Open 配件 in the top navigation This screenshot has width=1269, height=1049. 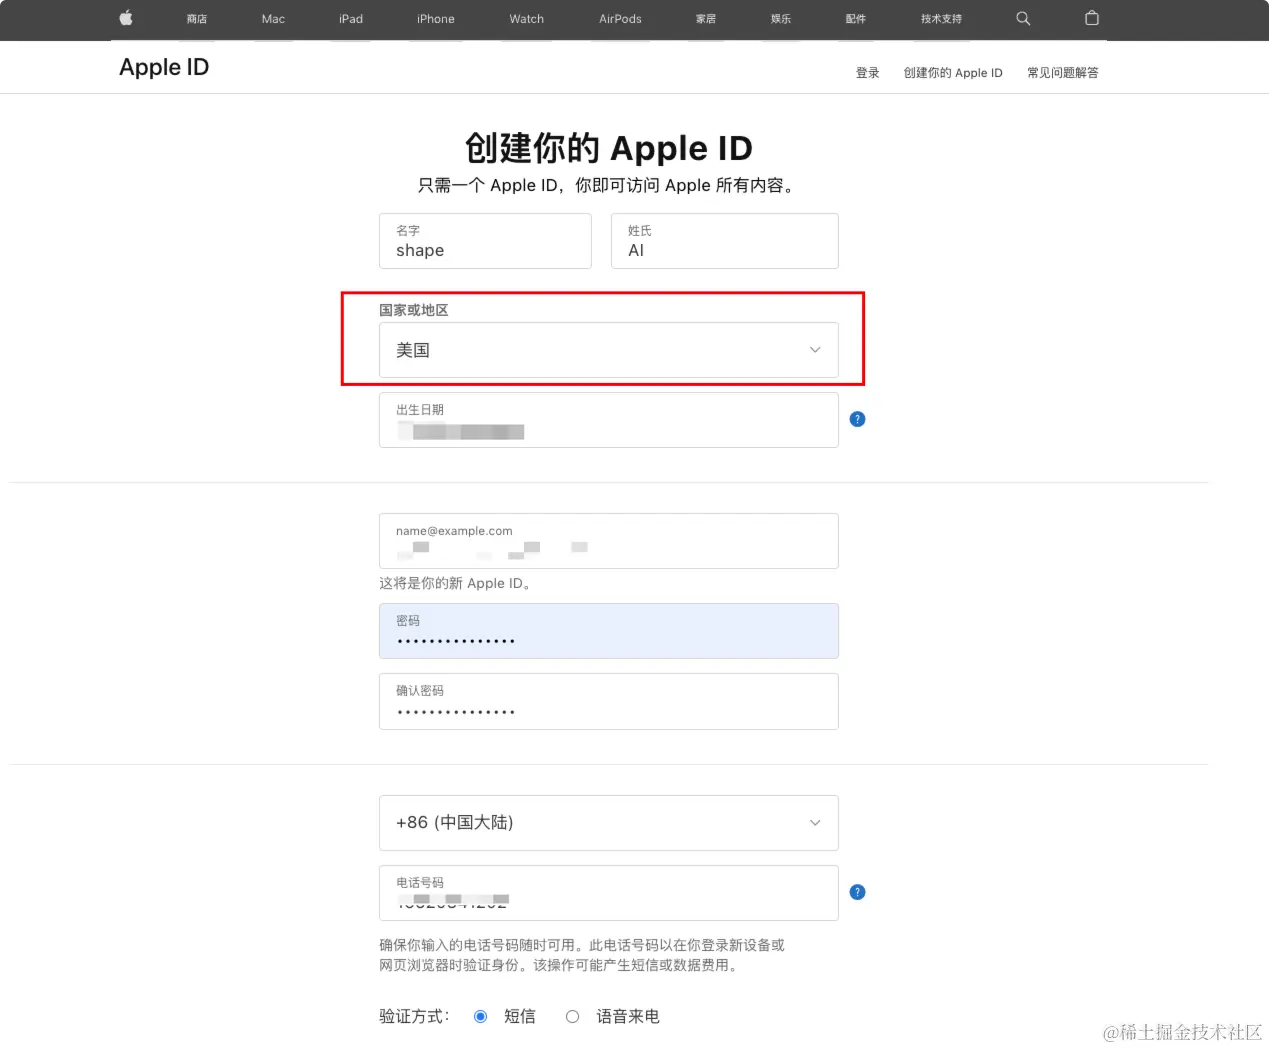pyautogui.click(x=856, y=19)
